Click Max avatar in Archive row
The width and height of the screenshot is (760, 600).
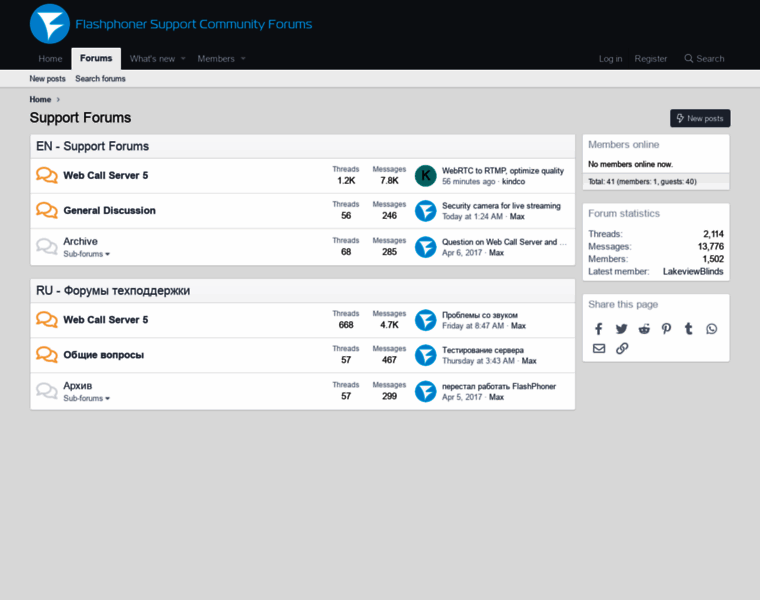[x=426, y=247]
